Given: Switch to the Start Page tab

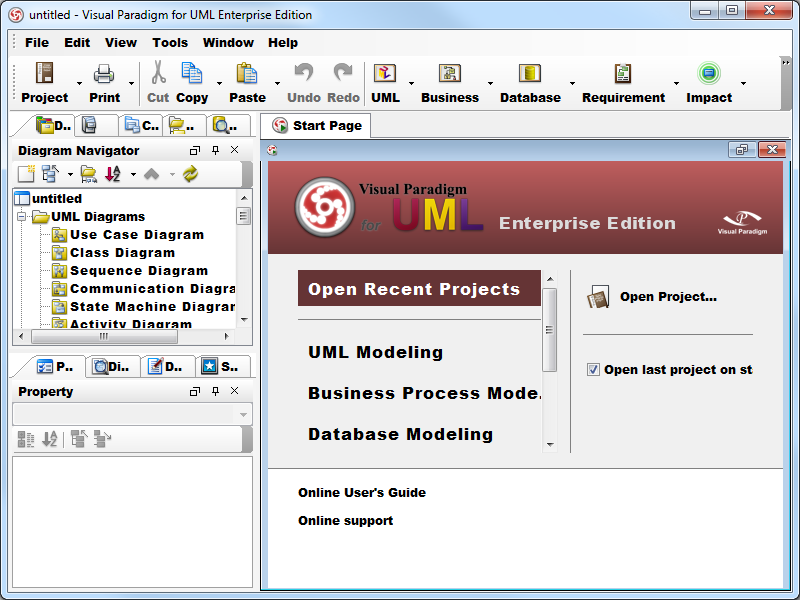Looking at the screenshot, I should (x=316, y=126).
